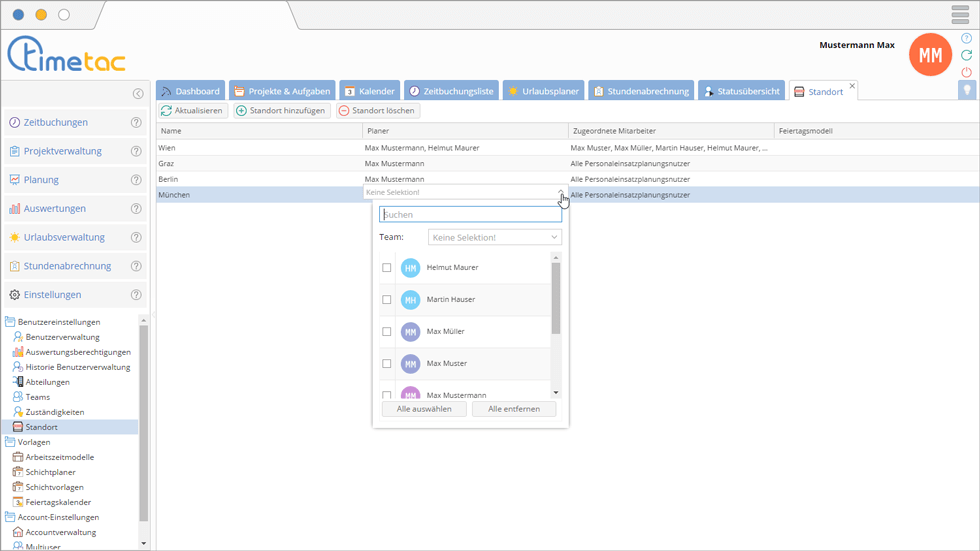
Task: Select the Max Müller checkbox
Action: pyautogui.click(x=387, y=332)
